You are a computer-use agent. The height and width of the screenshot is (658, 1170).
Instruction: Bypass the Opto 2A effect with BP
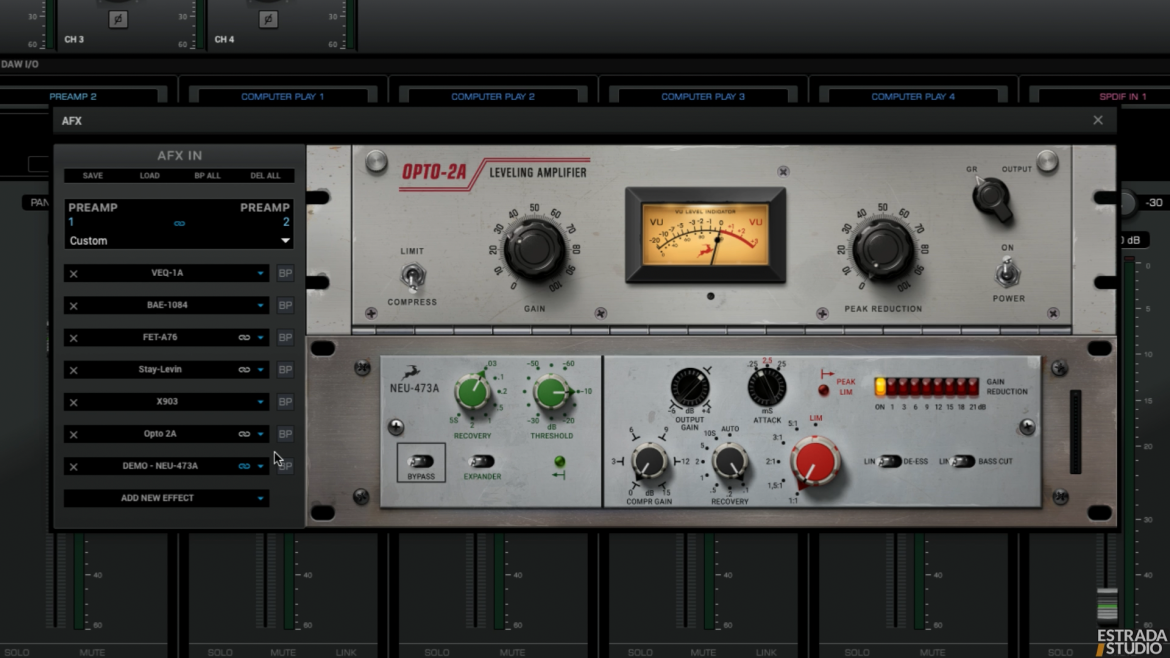285,434
